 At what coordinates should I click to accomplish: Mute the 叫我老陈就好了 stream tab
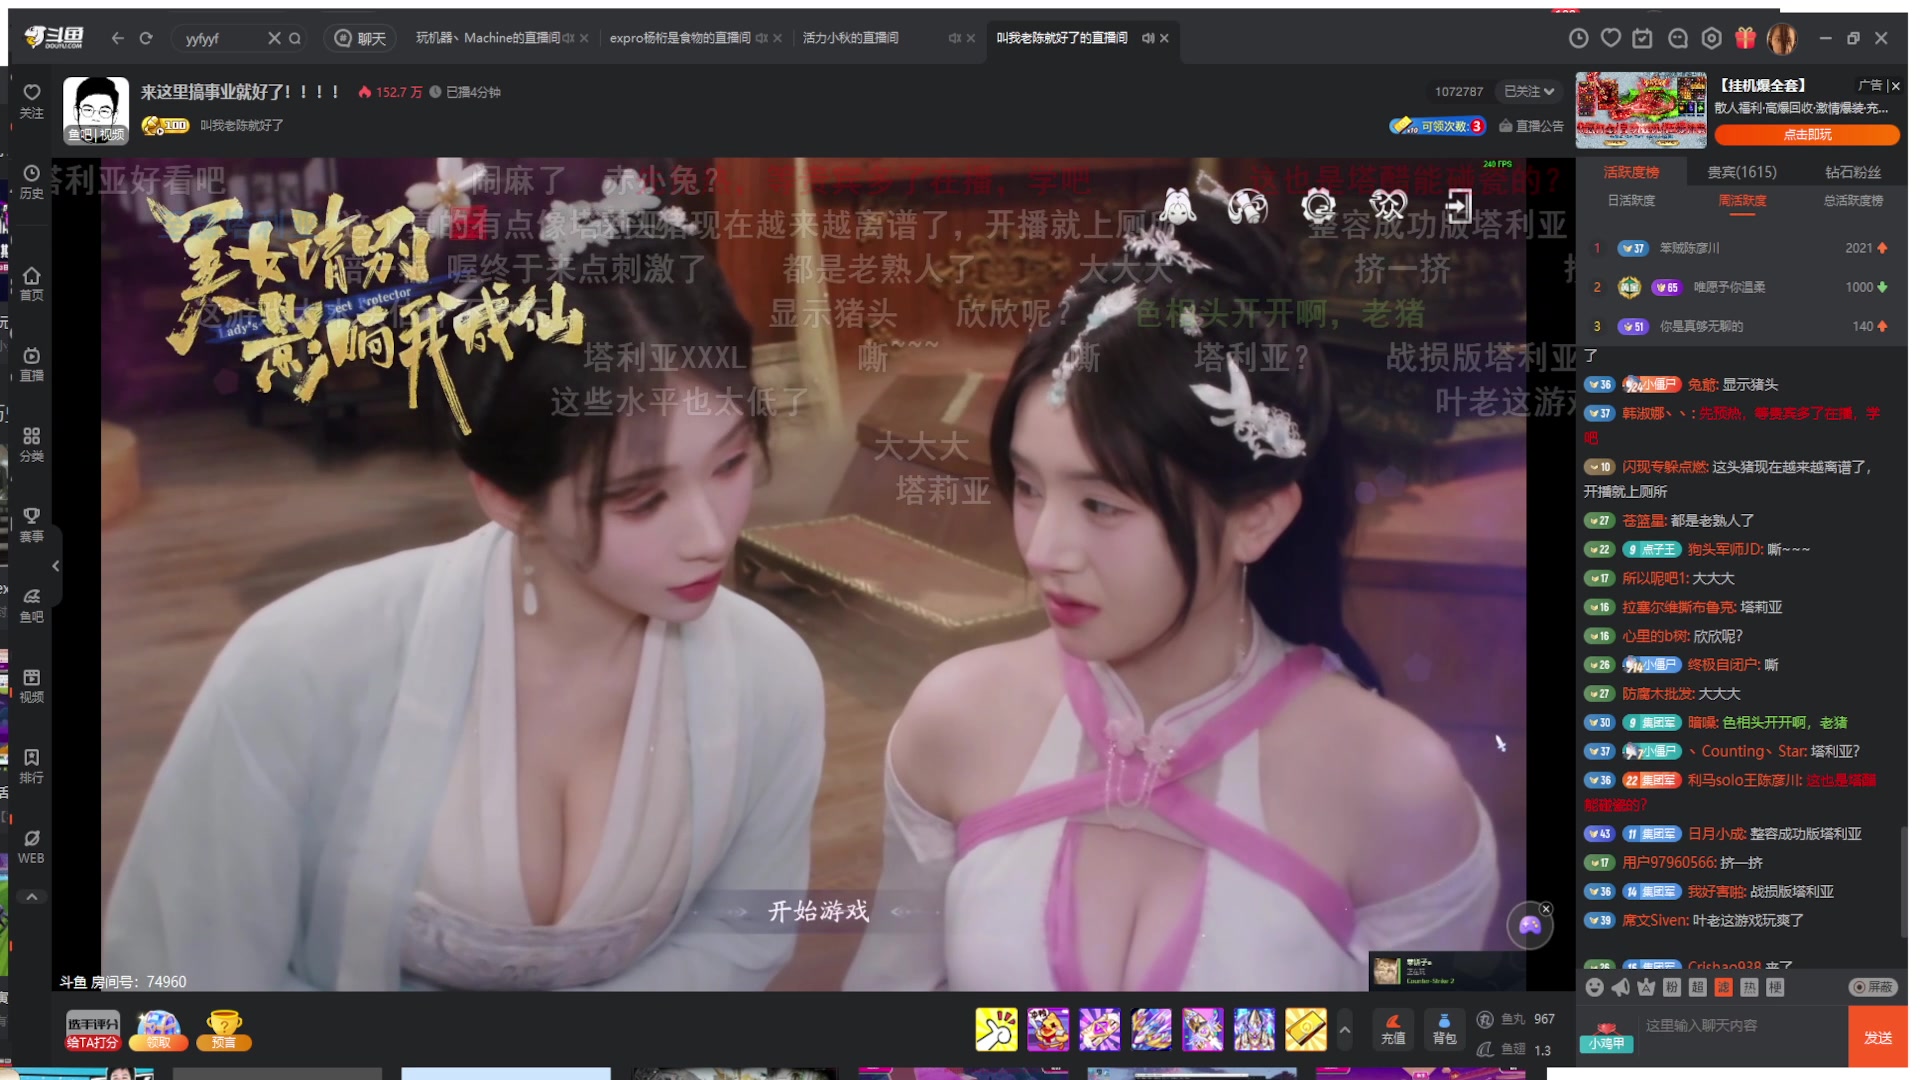[1148, 38]
